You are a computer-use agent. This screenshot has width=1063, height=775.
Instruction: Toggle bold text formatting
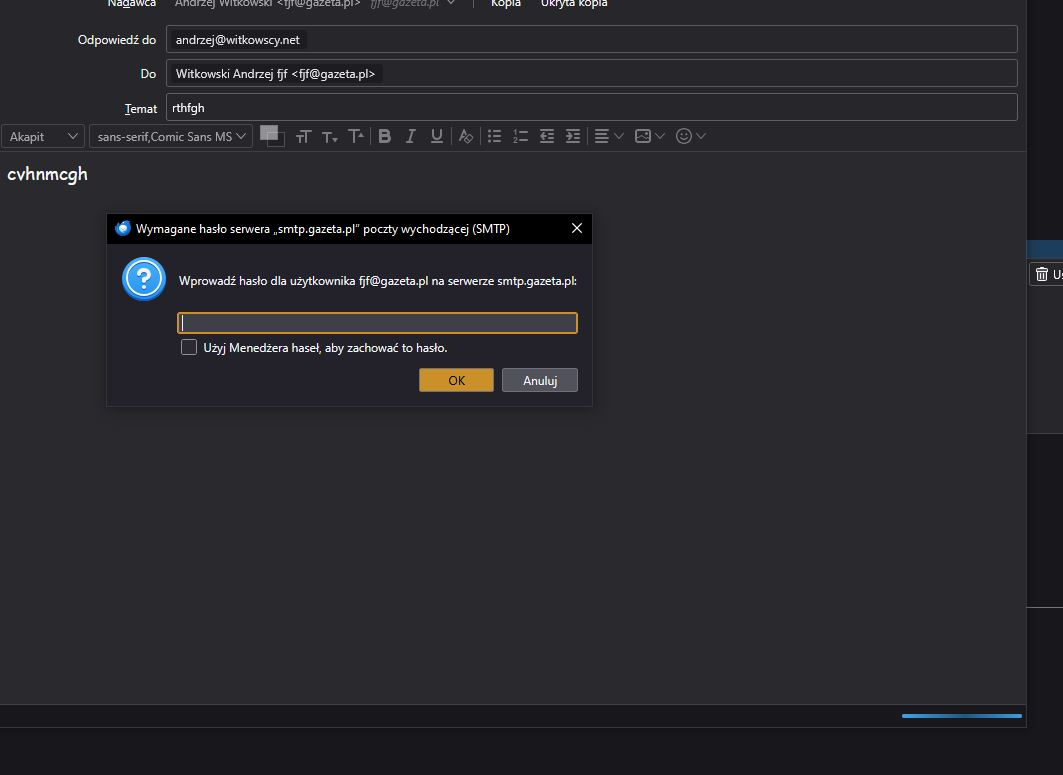(384, 136)
